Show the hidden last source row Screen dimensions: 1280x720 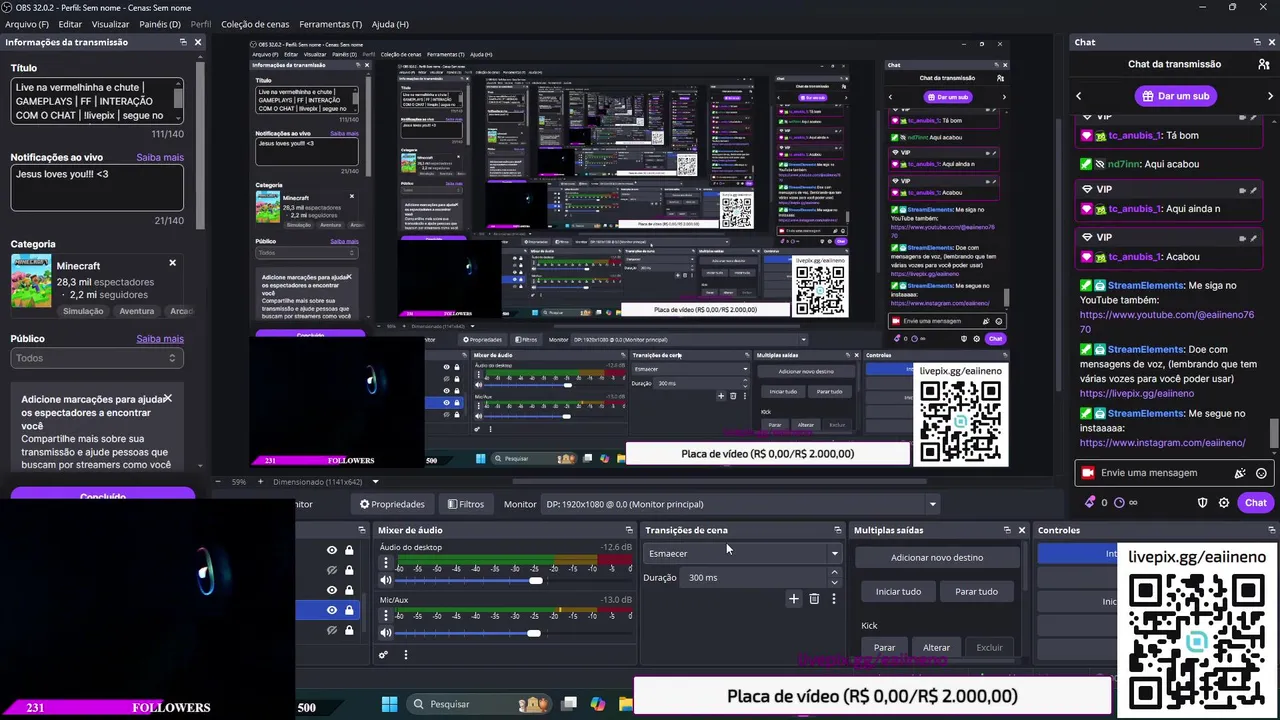[x=332, y=630]
